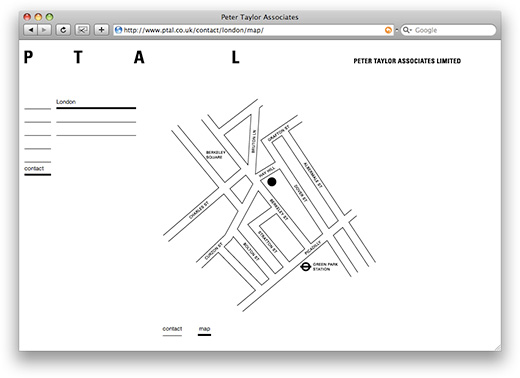This screenshot has width=520, height=378.
Task: Reload the page with the refresh icon
Action: (x=63, y=30)
